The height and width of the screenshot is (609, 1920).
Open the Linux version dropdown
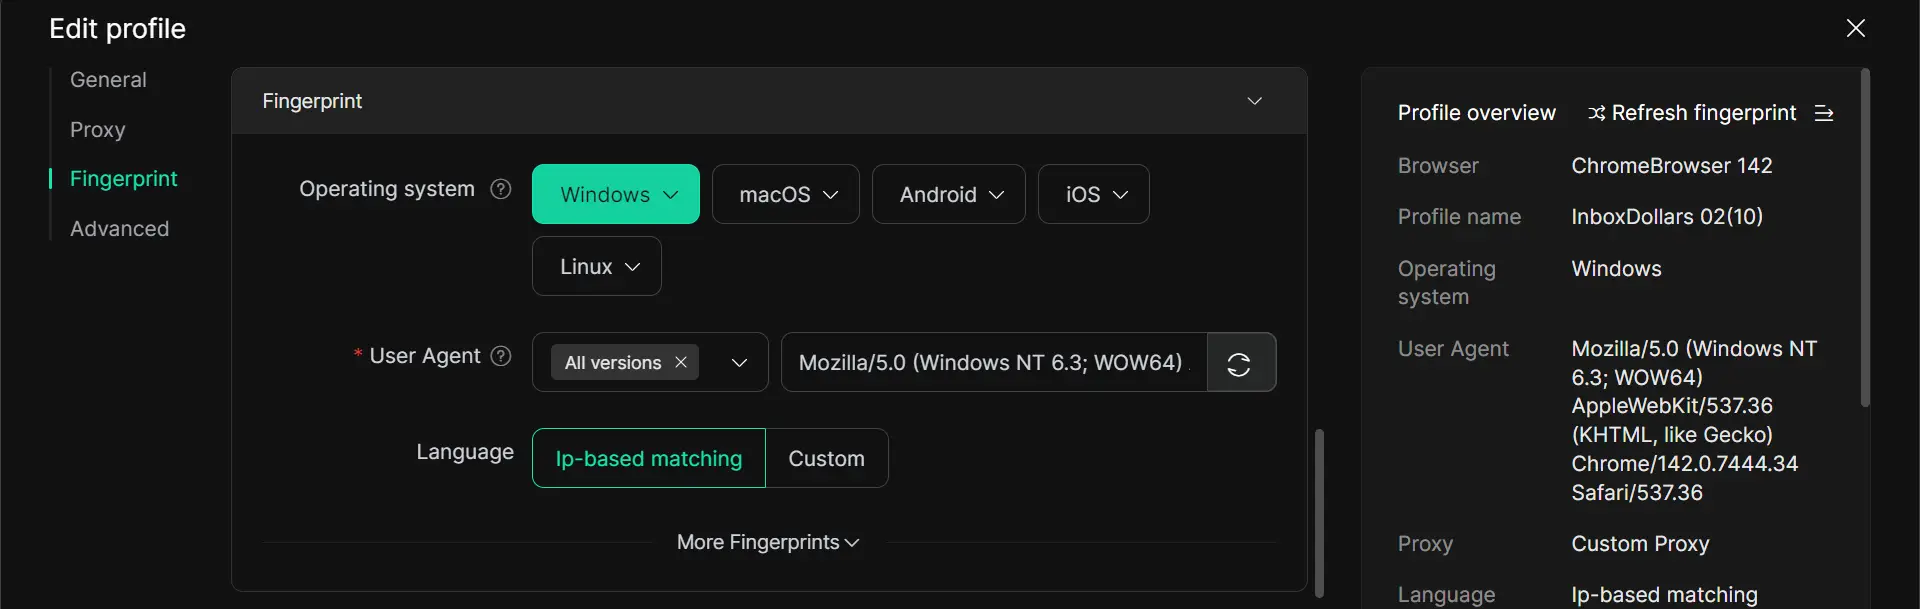click(597, 267)
